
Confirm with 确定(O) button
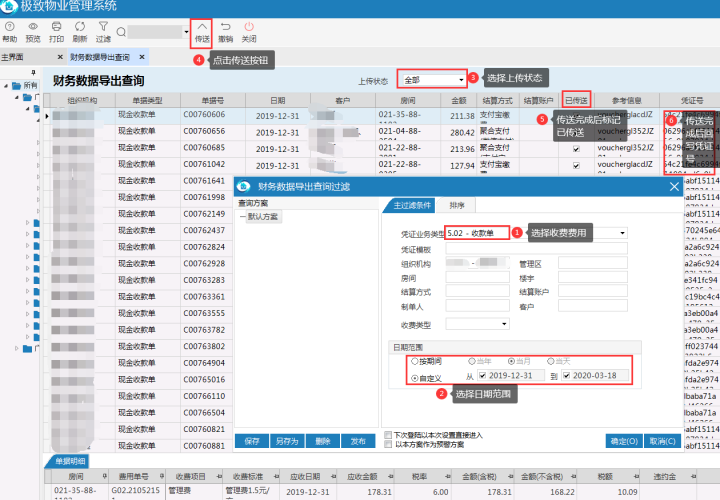click(x=624, y=441)
